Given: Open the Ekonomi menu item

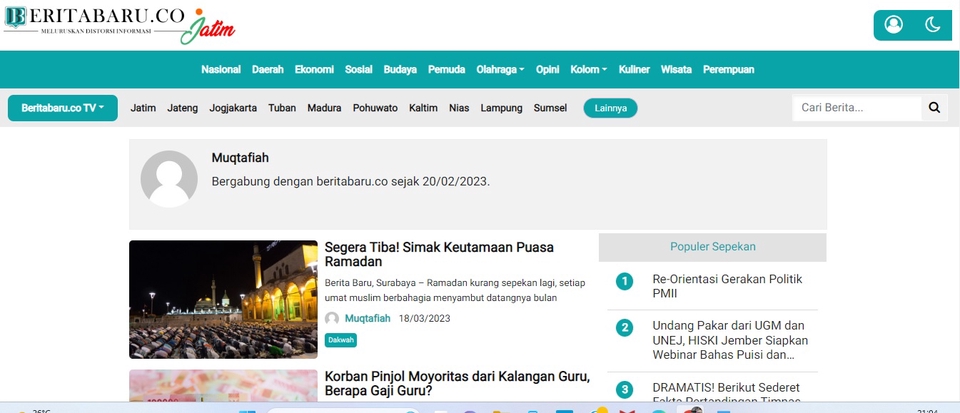Looking at the screenshot, I should (x=314, y=70).
